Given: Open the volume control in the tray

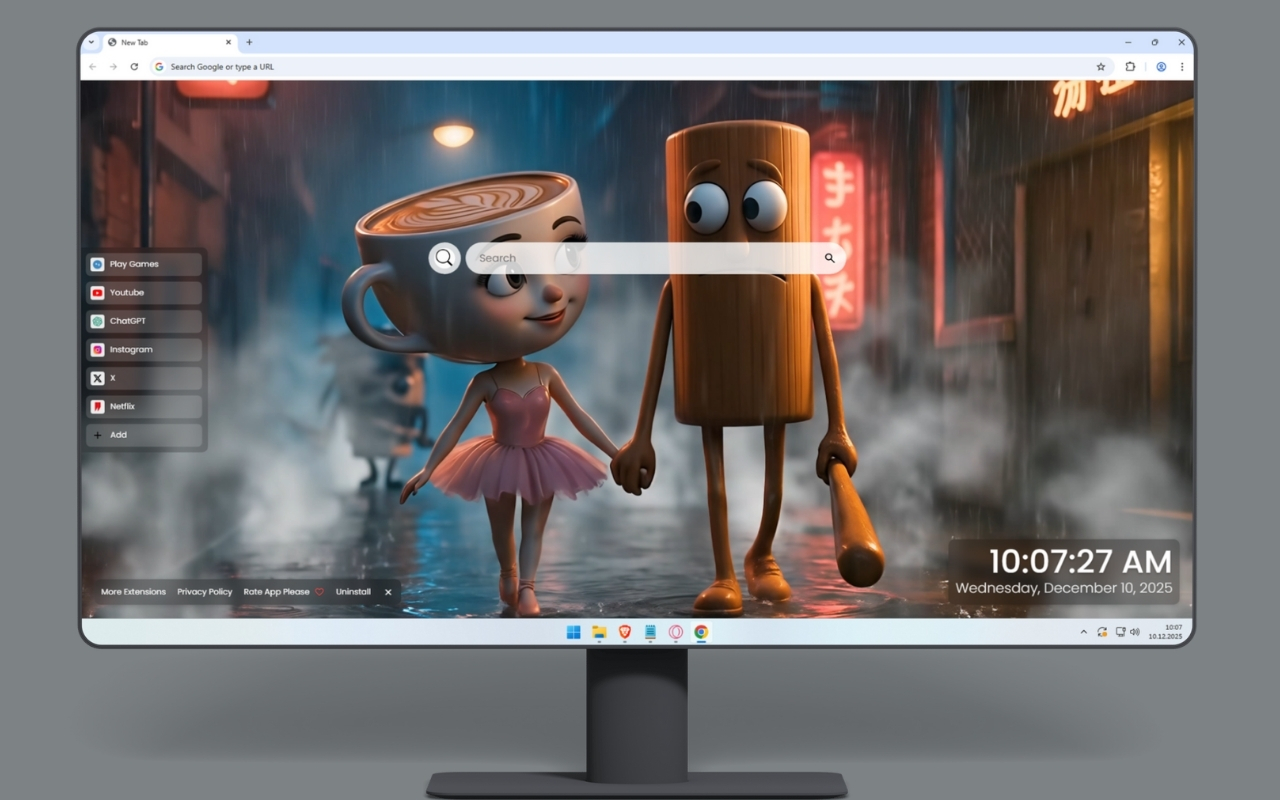Looking at the screenshot, I should [x=1135, y=632].
